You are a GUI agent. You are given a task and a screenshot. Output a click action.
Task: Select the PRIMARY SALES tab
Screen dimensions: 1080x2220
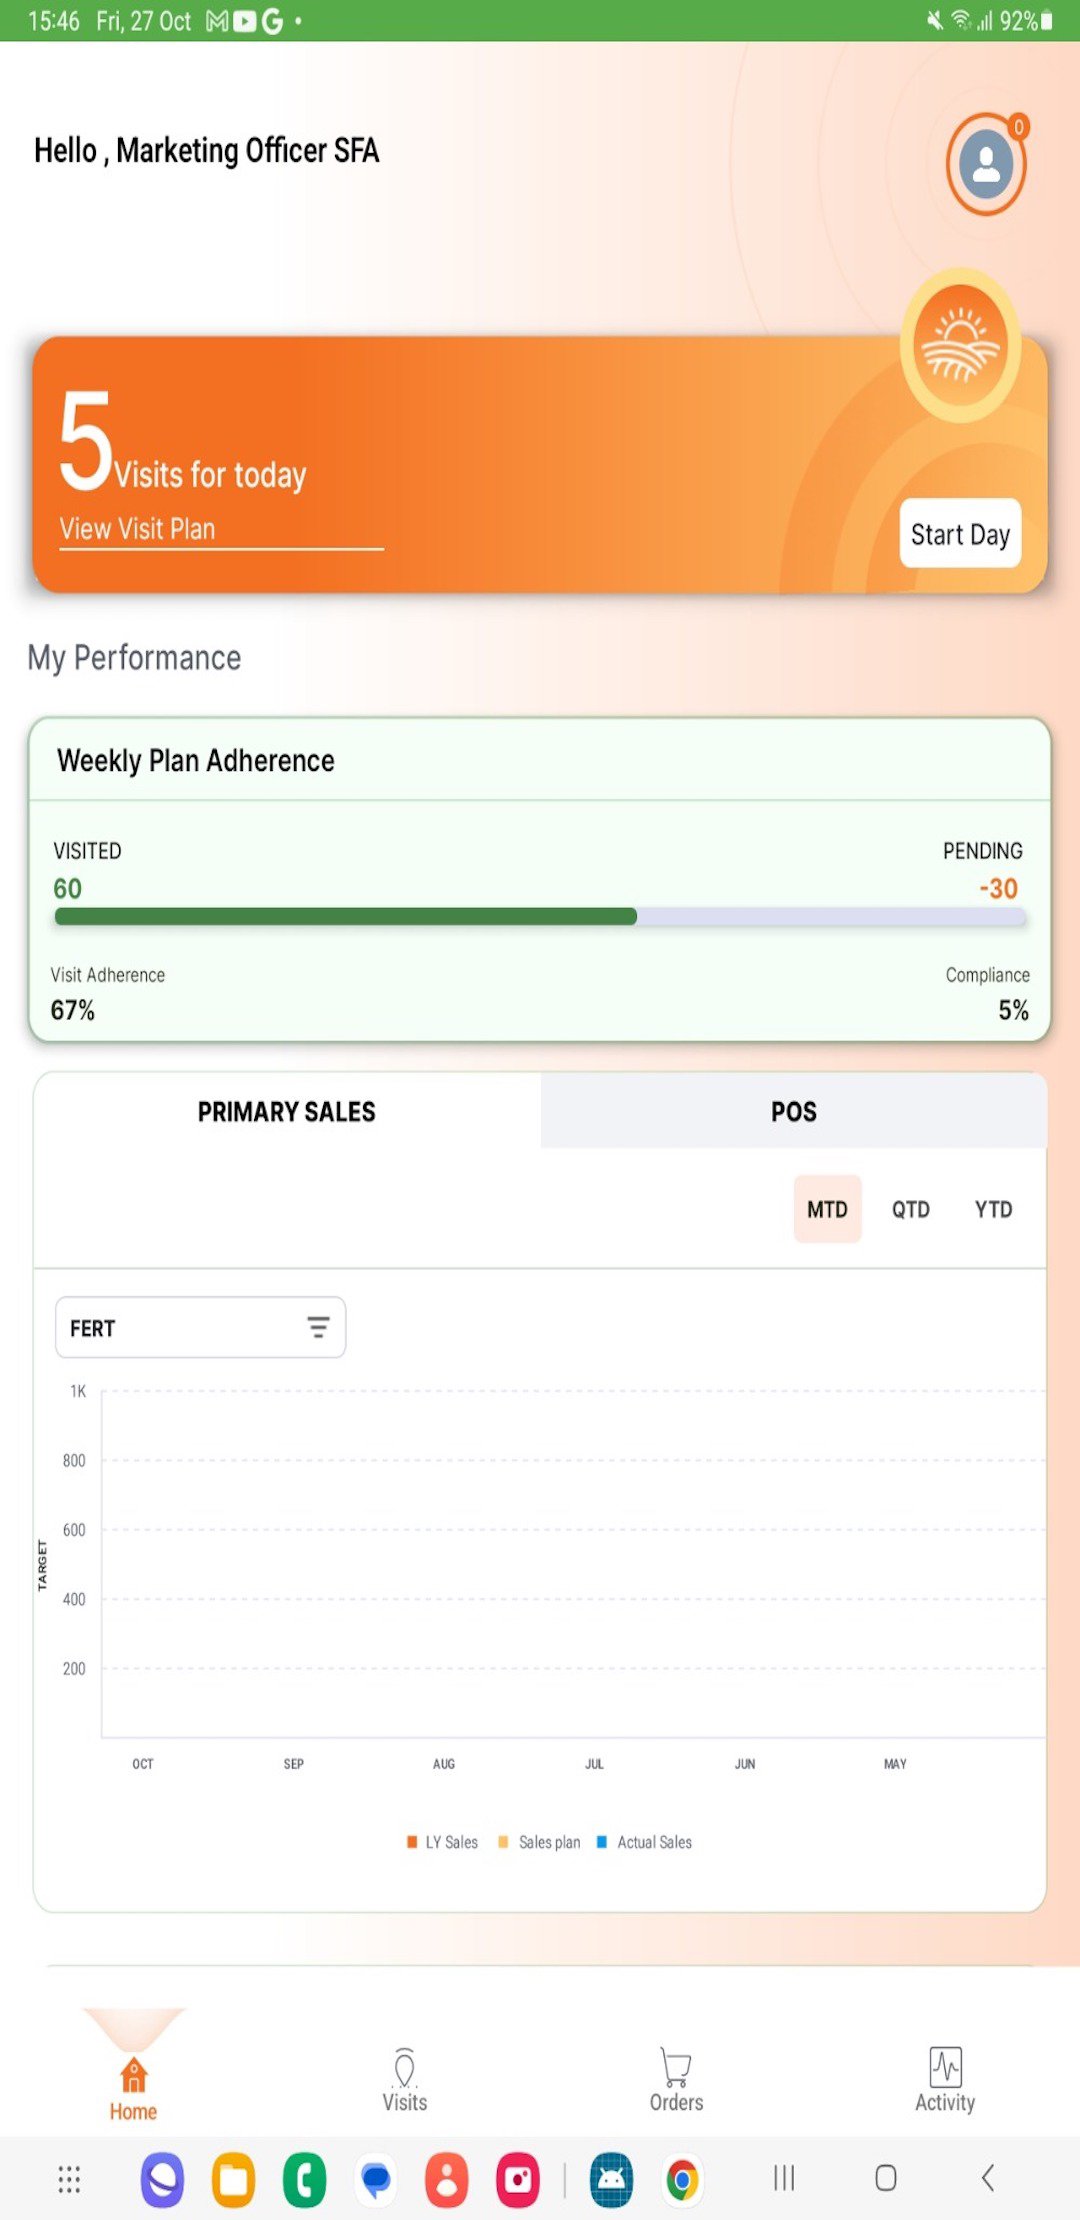click(287, 1111)
